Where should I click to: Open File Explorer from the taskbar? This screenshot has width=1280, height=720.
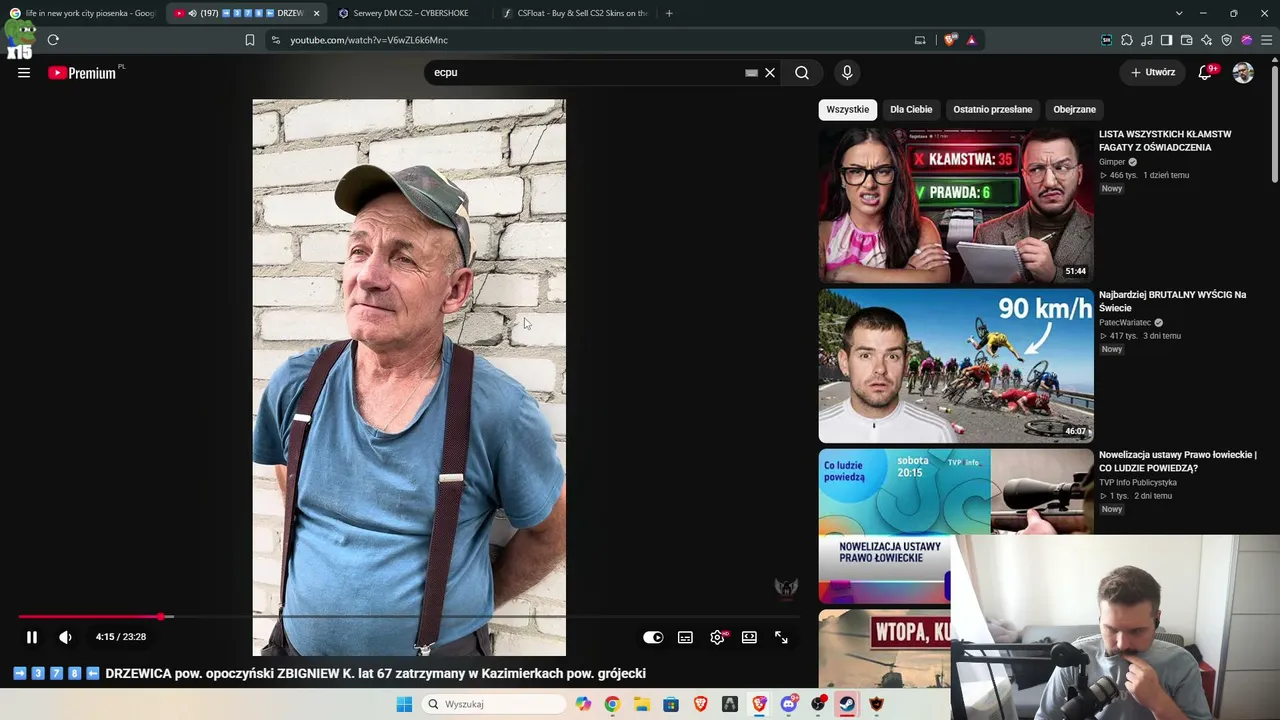[x=642, y=704]
